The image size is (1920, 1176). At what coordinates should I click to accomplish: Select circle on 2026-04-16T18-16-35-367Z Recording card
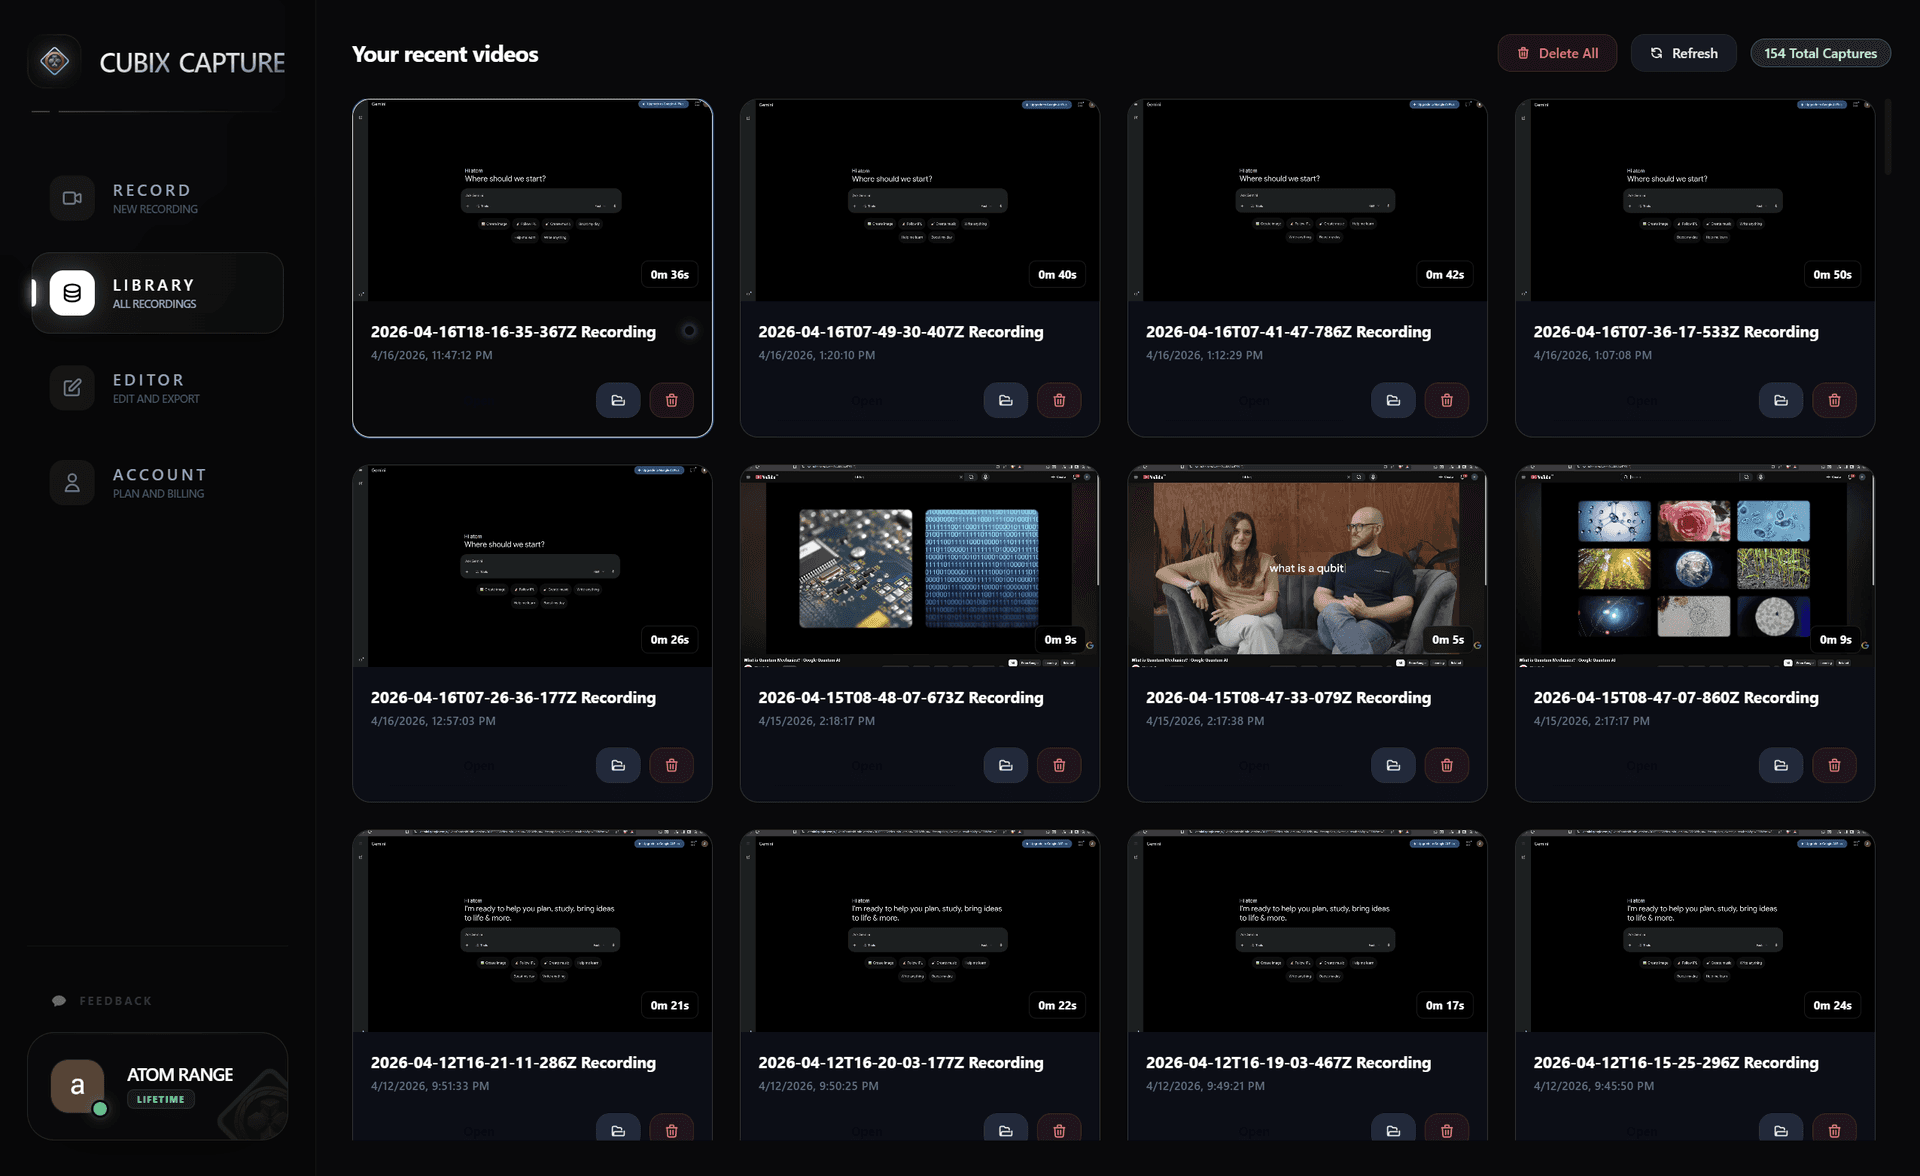tap(689, 331)
